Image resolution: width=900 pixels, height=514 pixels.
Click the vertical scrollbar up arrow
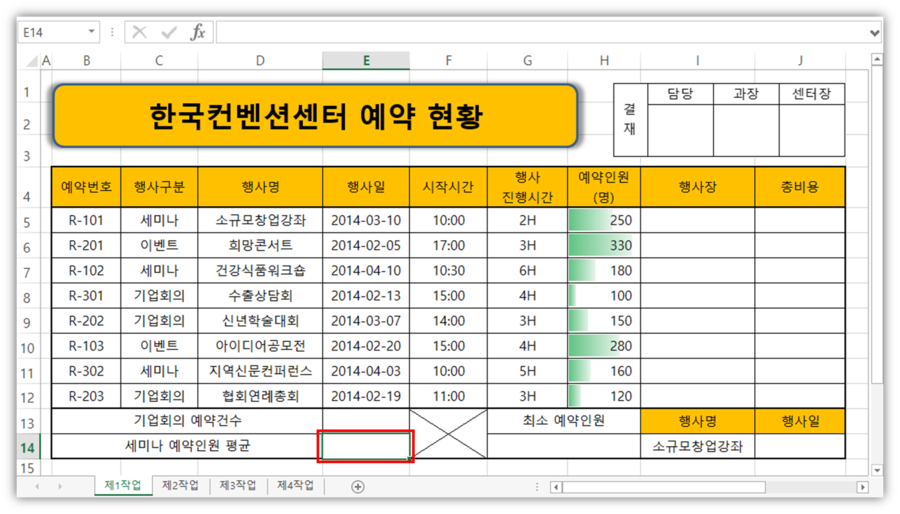coord(876,61)
